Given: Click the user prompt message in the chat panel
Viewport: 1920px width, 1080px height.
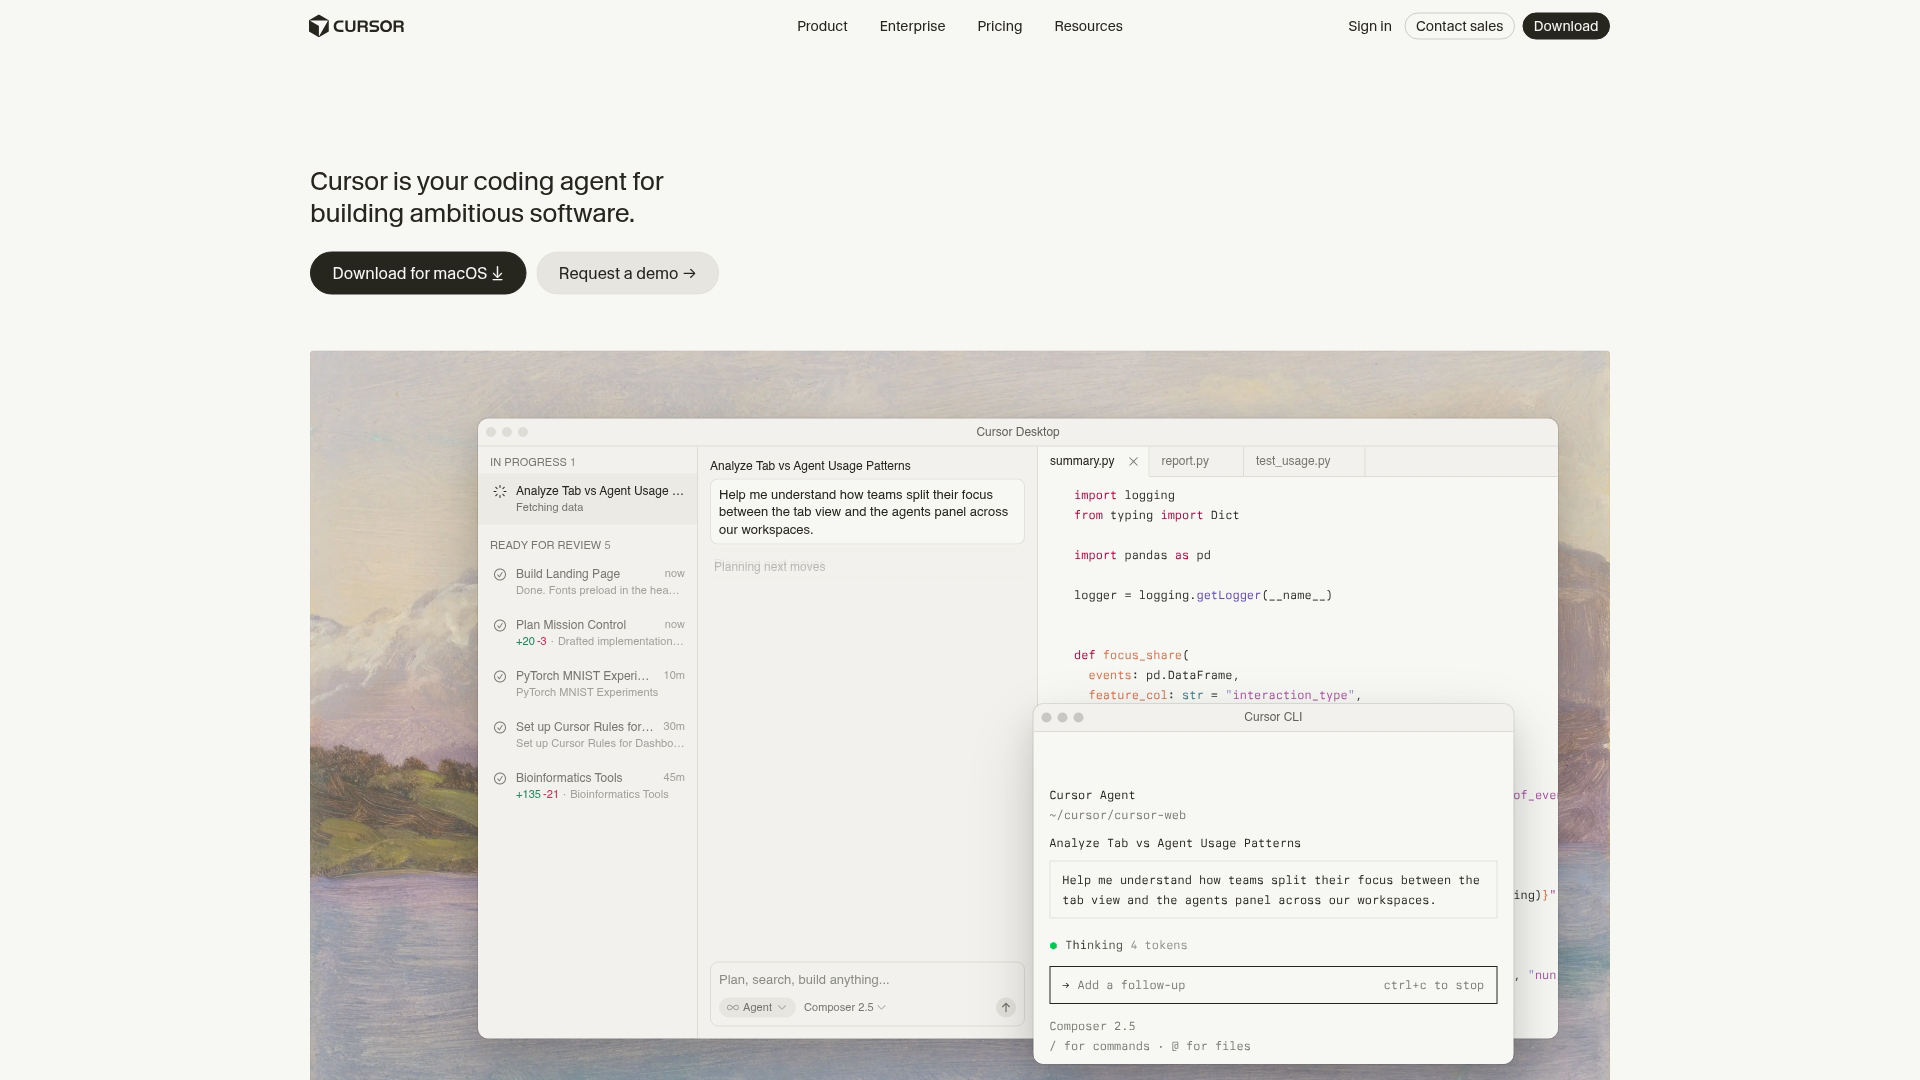Looking at the screenshot, I should pyautogui.click(x=867, y=512).
